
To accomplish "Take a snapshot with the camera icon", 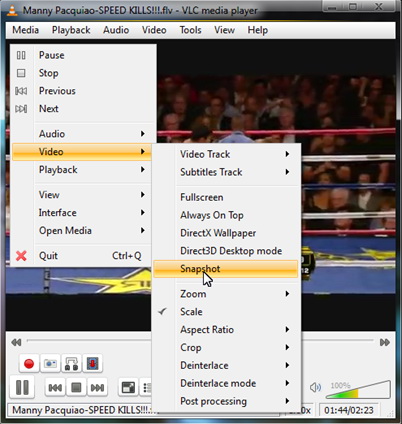I will pos(50,363).
